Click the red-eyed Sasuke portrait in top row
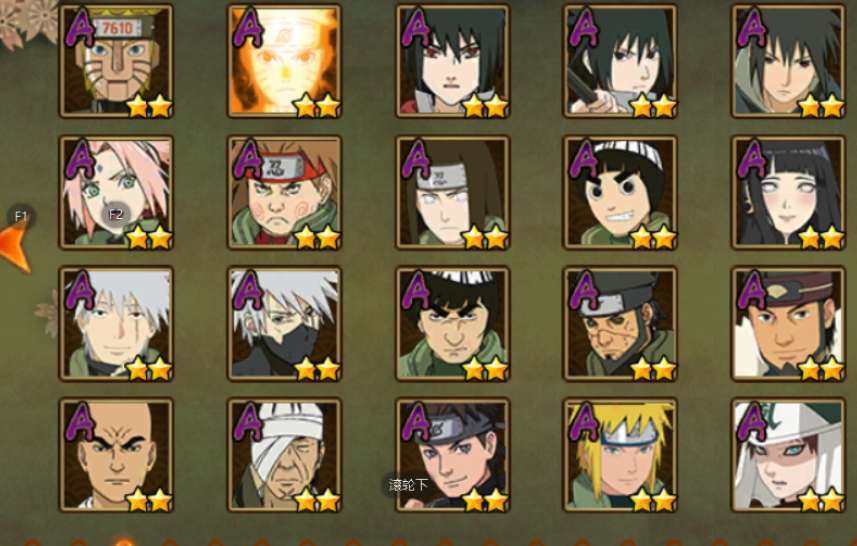The height and width of the screenshot is (546, 857). pos(453,61)
